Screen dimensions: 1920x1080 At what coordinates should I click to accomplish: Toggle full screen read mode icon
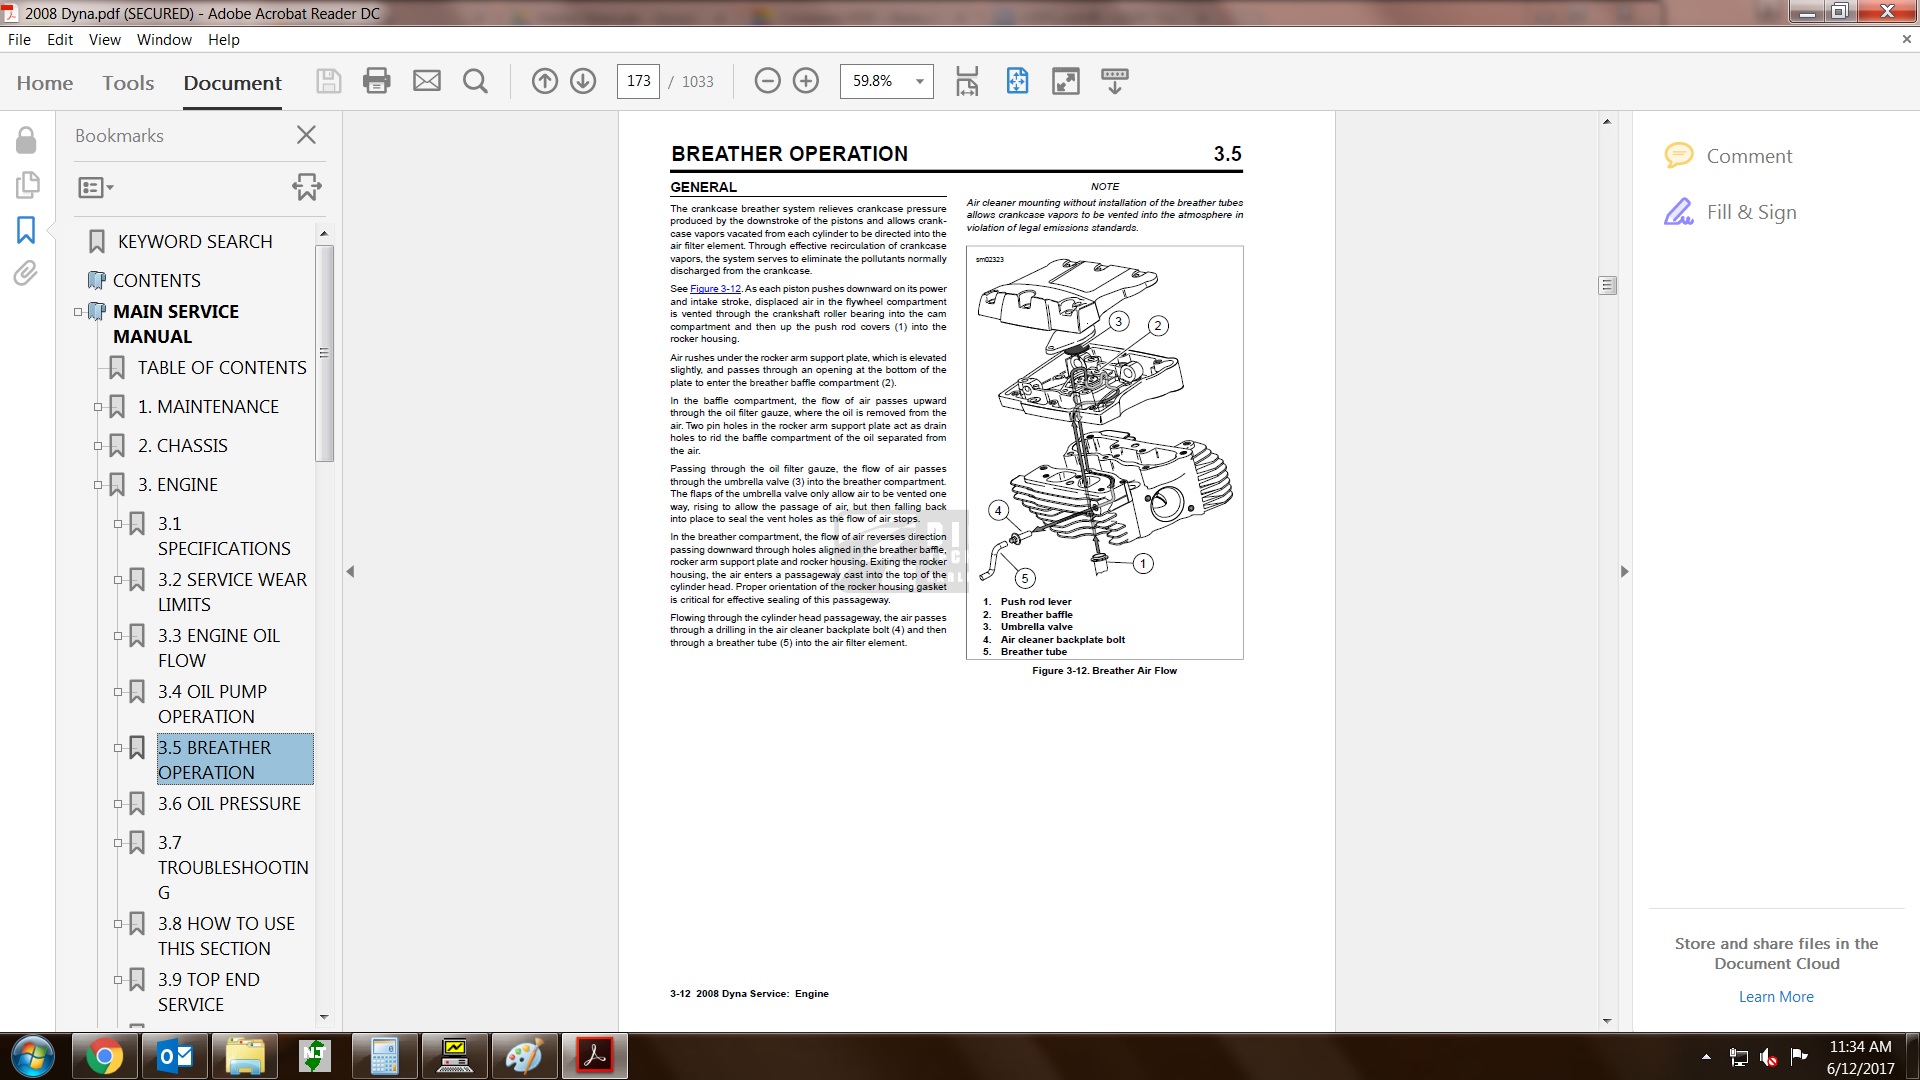pyautogui.click(x=1066, y=81)
